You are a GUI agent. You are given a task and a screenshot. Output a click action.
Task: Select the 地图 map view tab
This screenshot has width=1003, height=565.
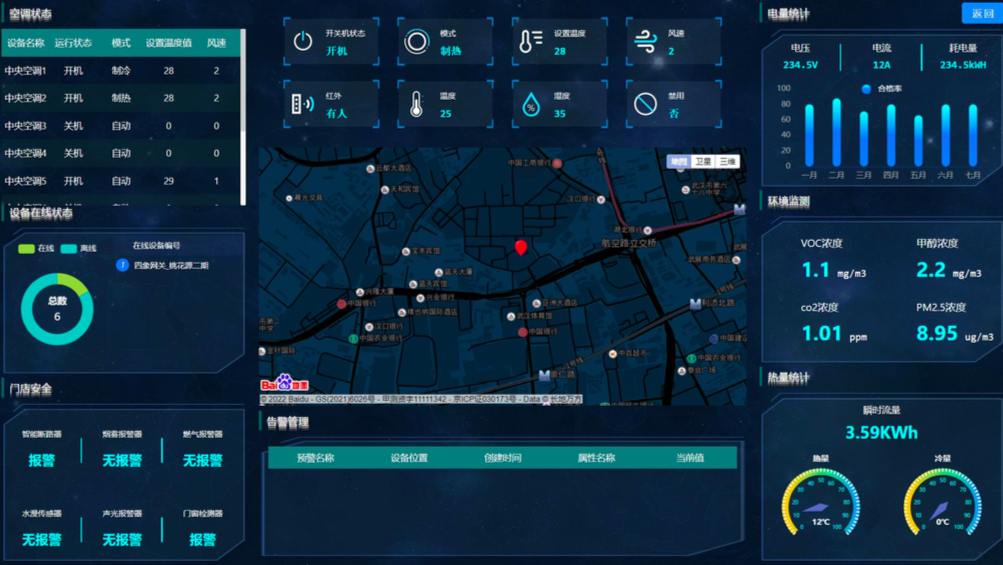679,161
